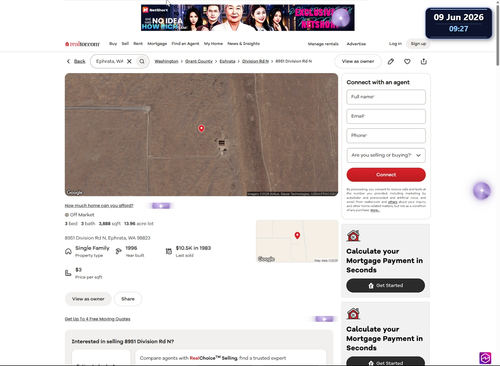This screenshot has height=366, width=500.
Task: Open Find an Agent menu
Action: pos(185,44)
